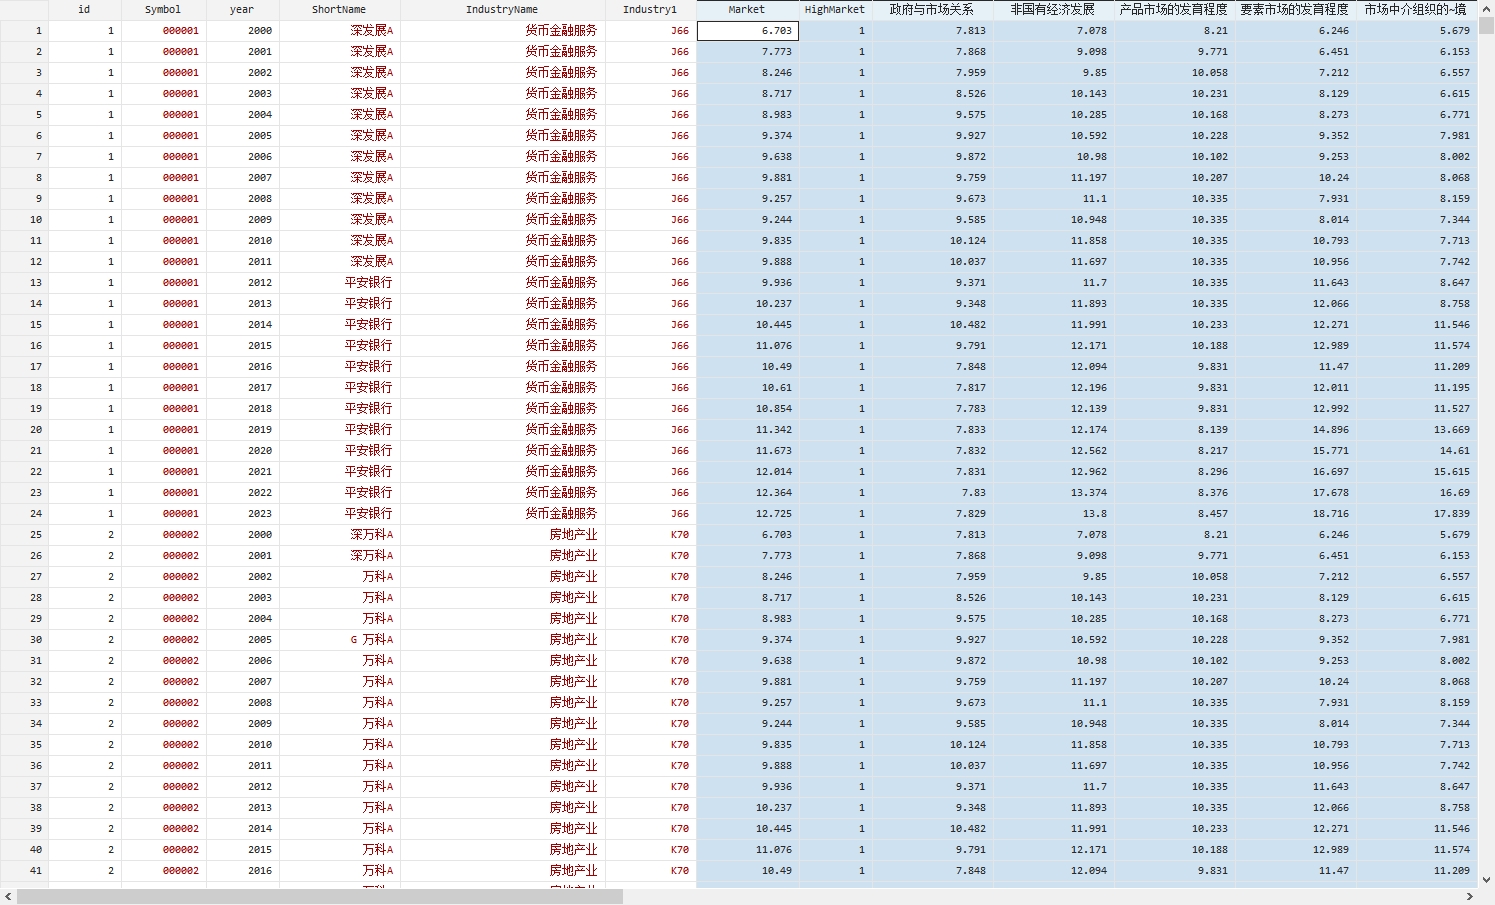Select row number 1 header
The image size is (1495, 905).
pyautogui.click(x=24, y=31)
